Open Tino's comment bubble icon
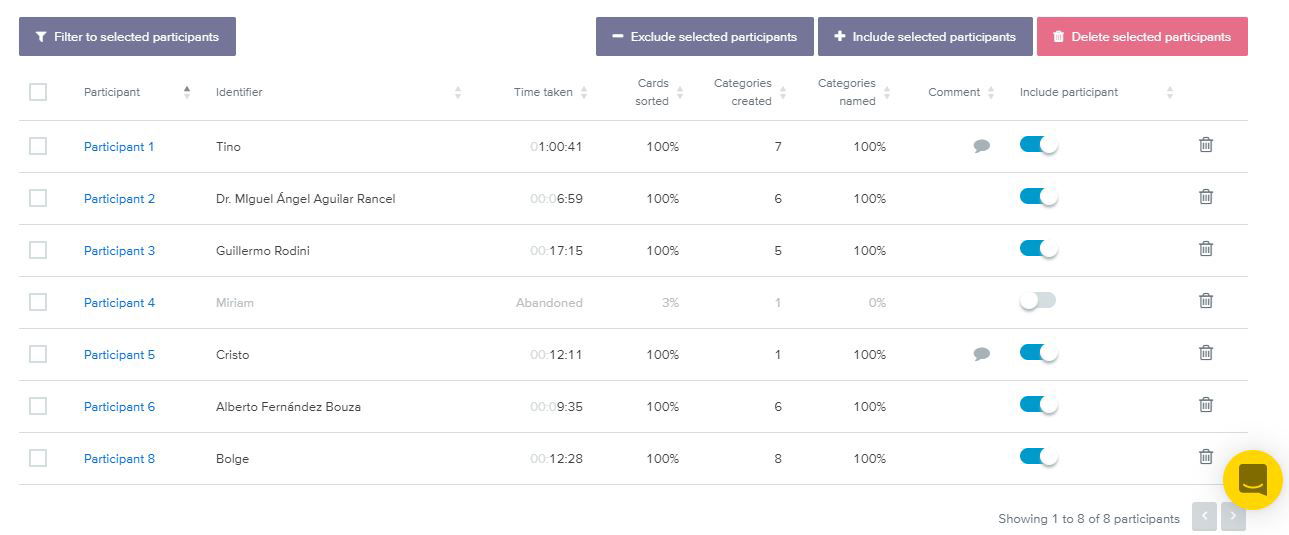 point(982,146)
